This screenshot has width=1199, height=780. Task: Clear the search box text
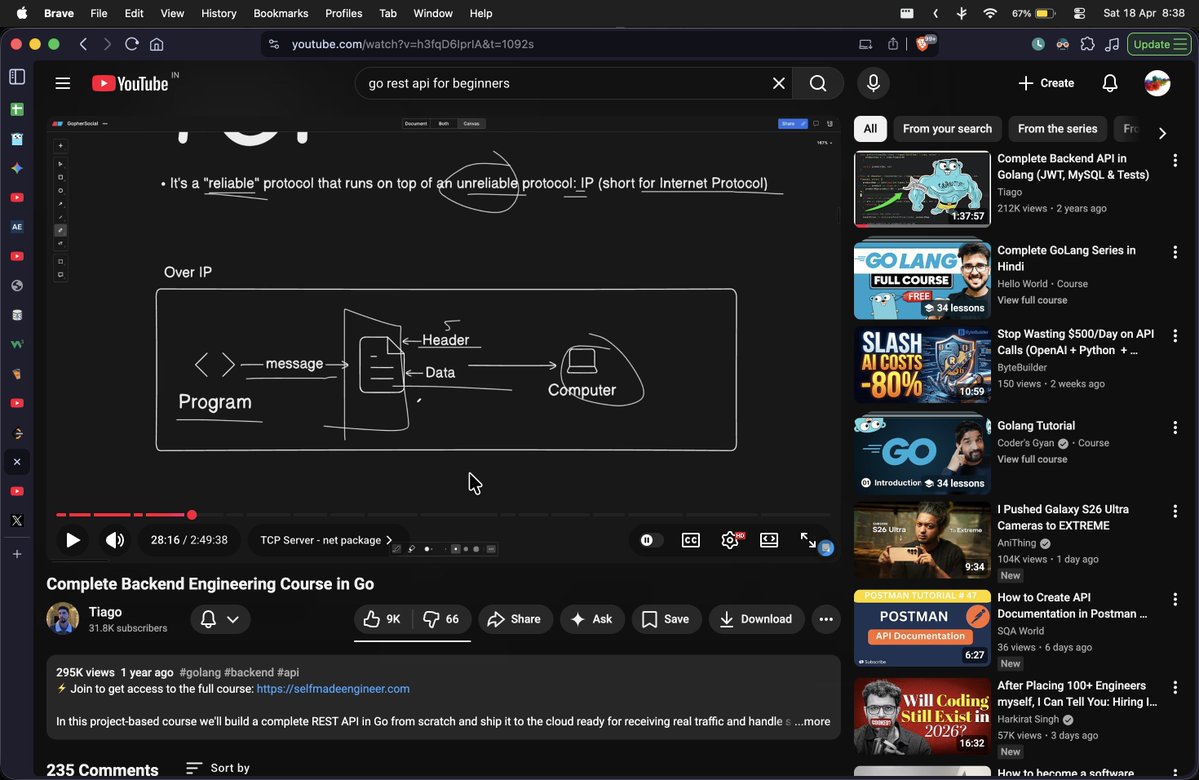click(x=778, y=83)
